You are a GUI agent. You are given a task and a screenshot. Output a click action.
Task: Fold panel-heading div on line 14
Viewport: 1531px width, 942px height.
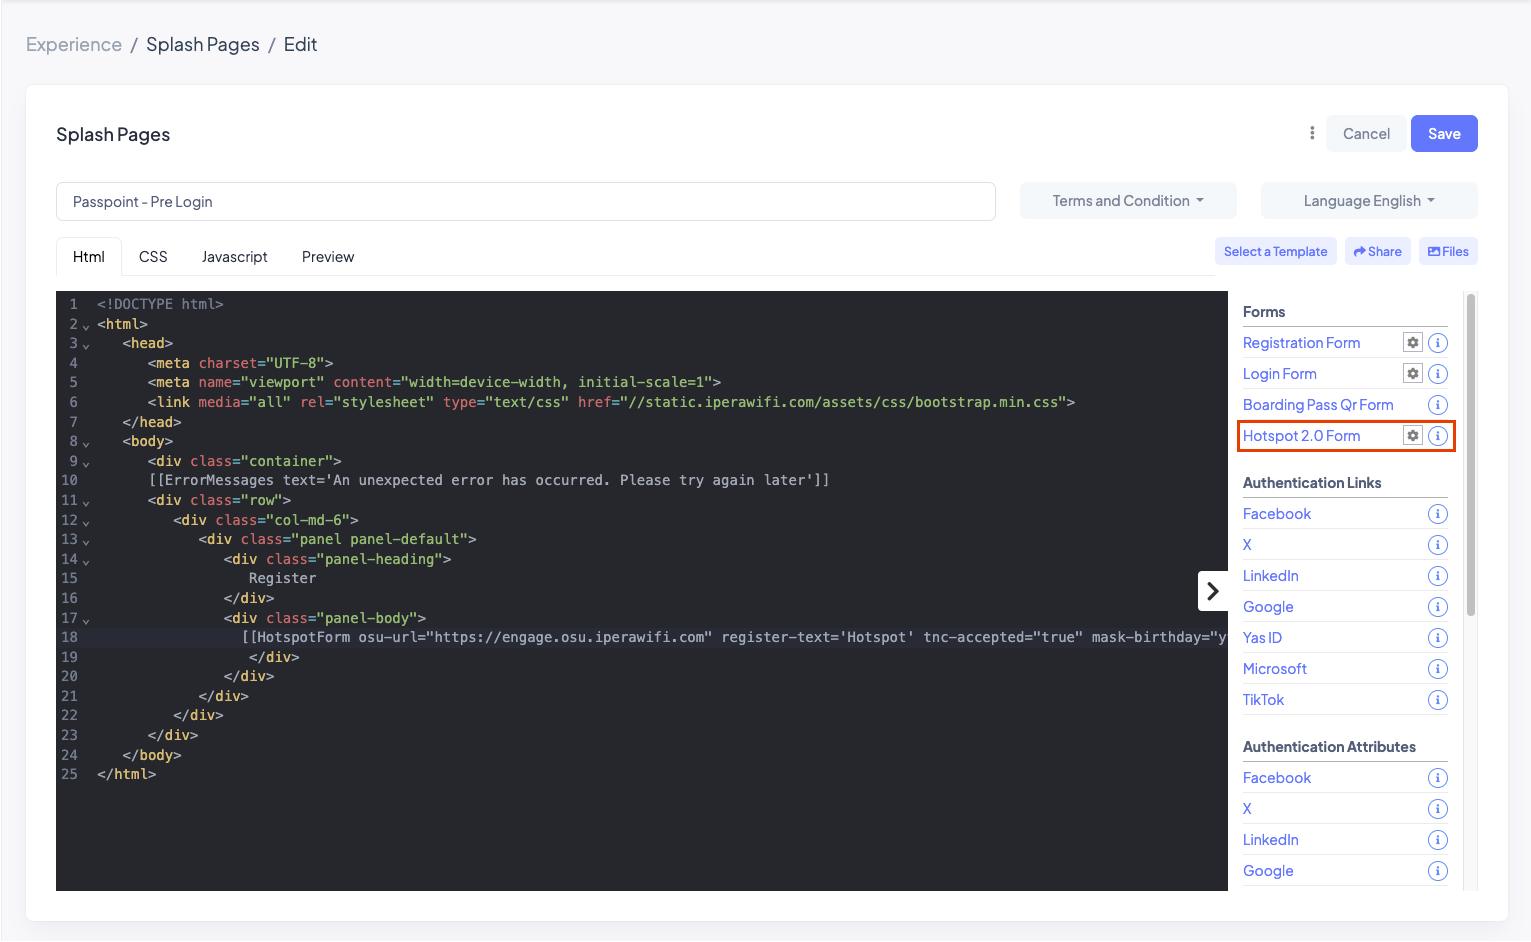[x=86, y=561]
